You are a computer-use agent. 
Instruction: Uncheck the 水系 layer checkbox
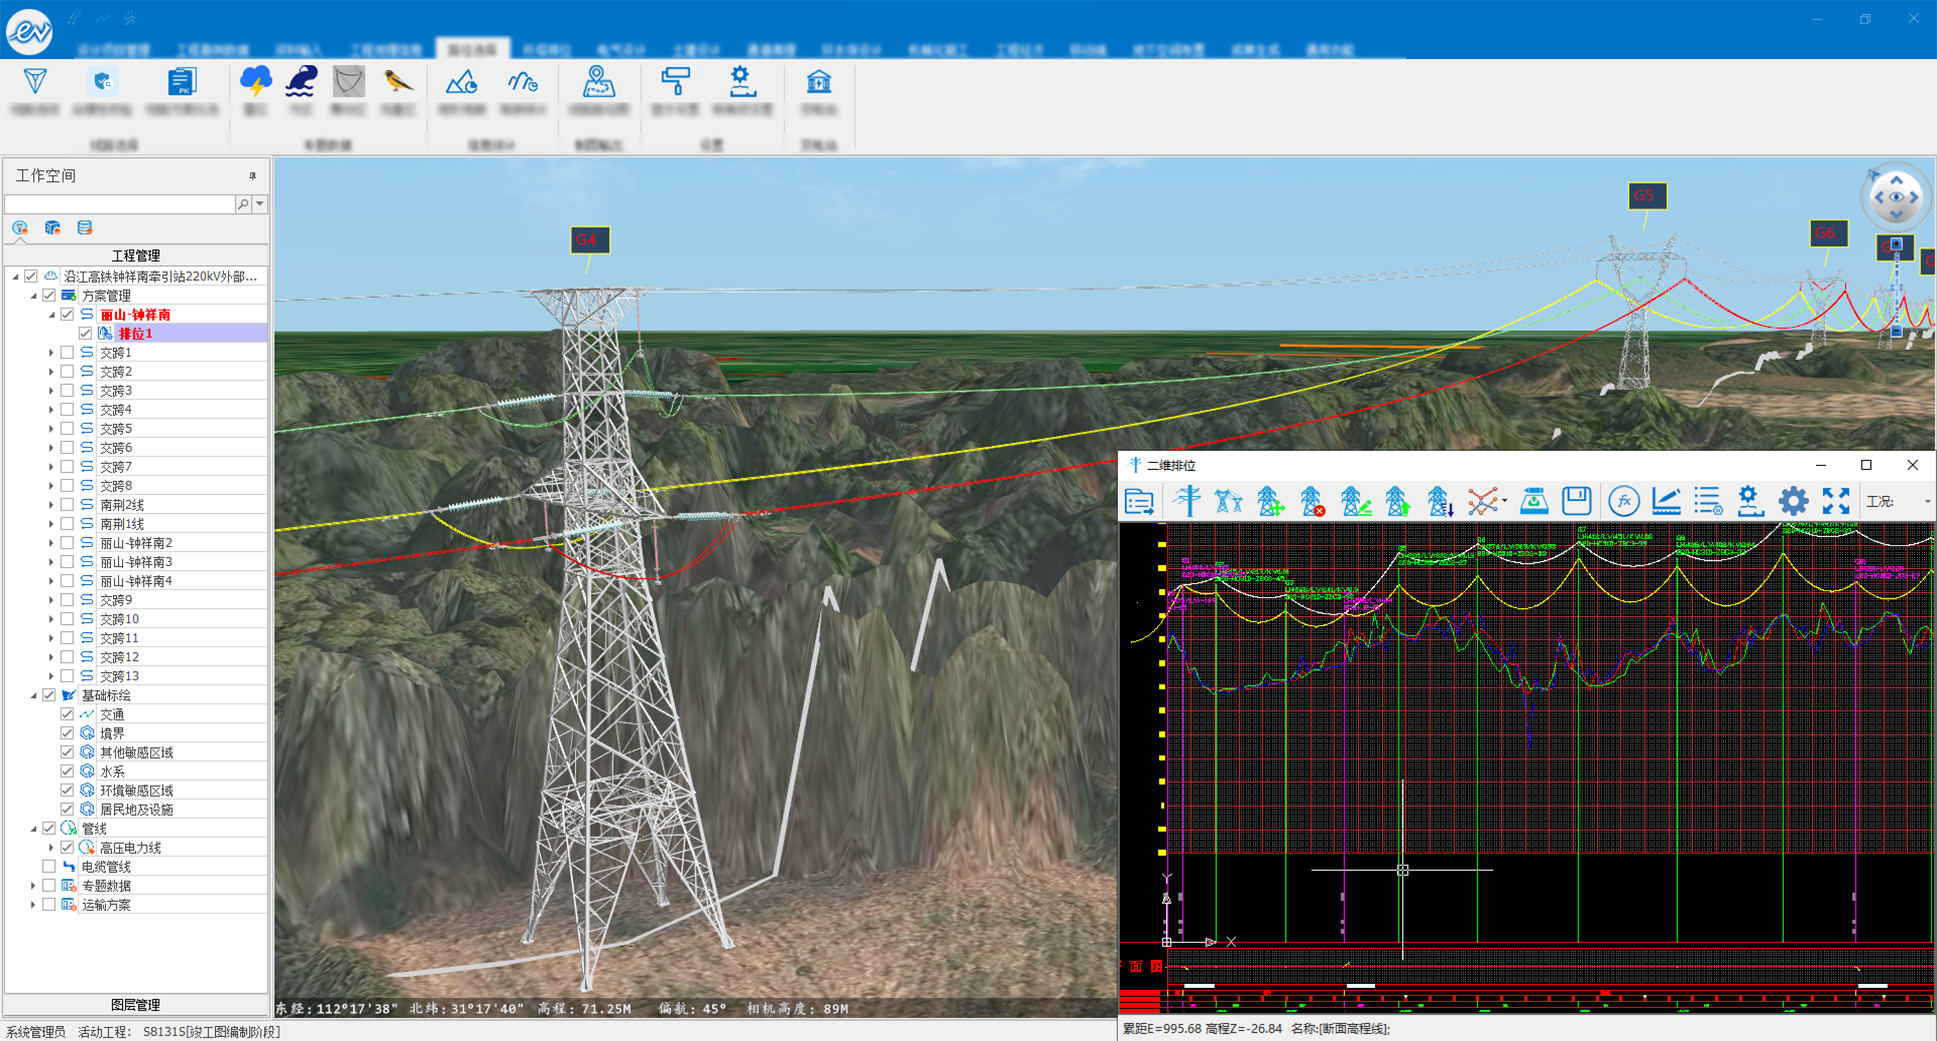67,771
